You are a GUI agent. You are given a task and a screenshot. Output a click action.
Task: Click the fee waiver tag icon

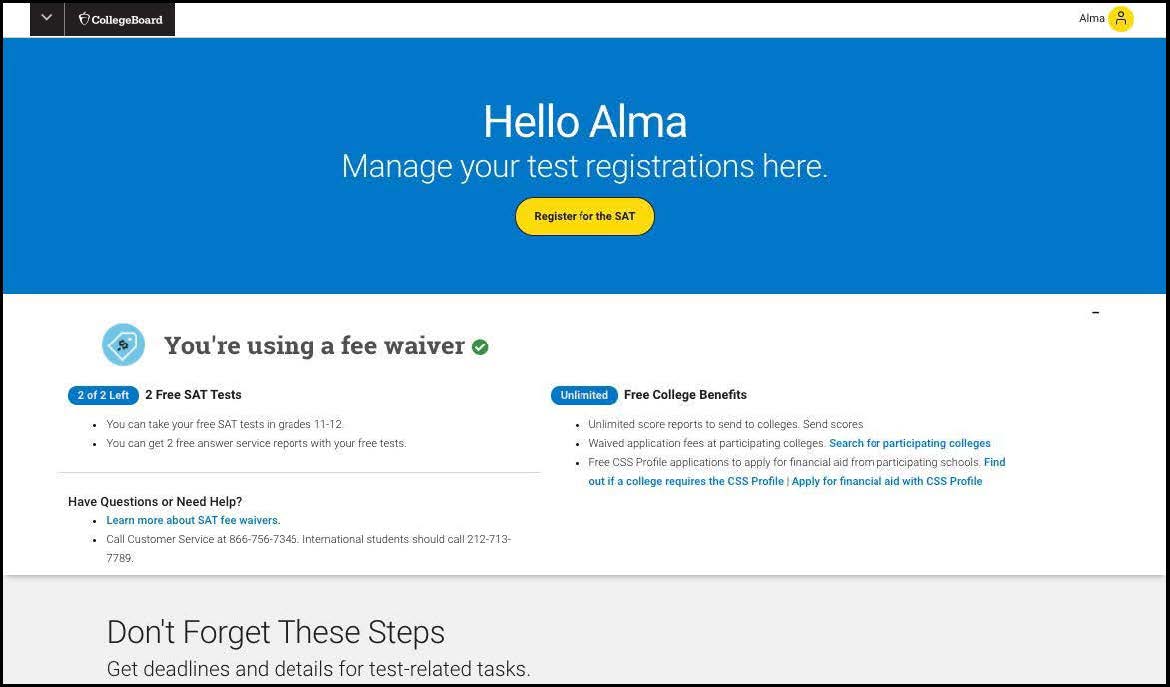[123, 345]
